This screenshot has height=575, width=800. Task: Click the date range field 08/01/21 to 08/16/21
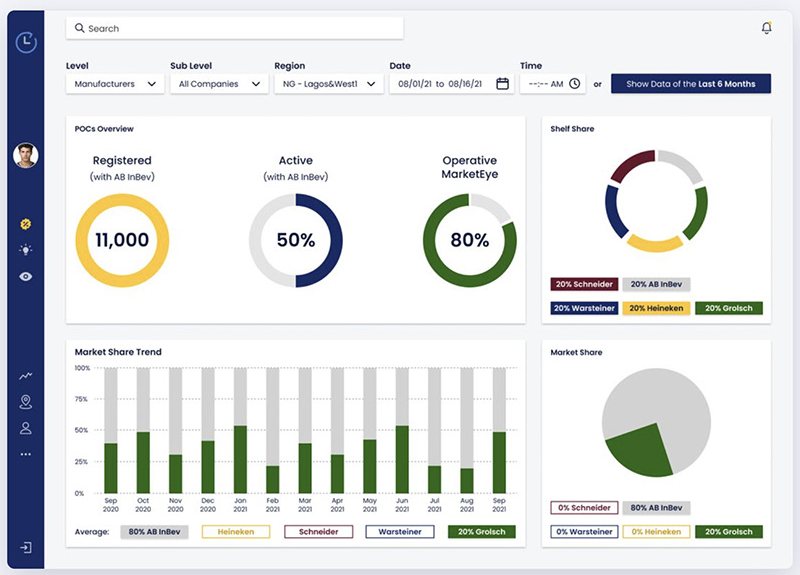452,84
